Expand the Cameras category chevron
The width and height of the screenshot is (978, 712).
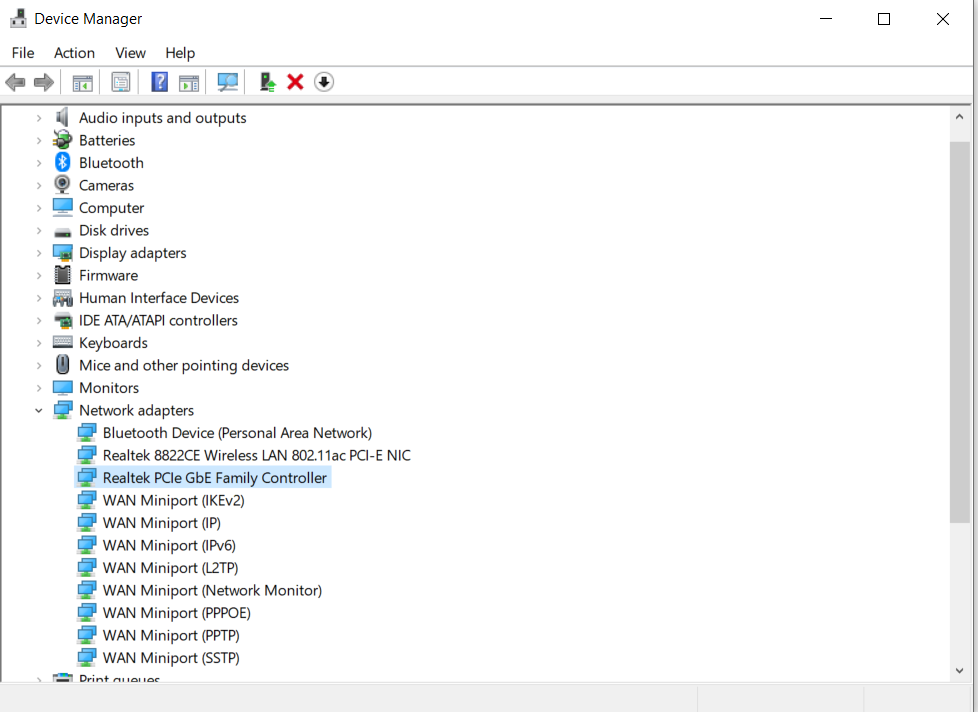(x=39, y=185)
